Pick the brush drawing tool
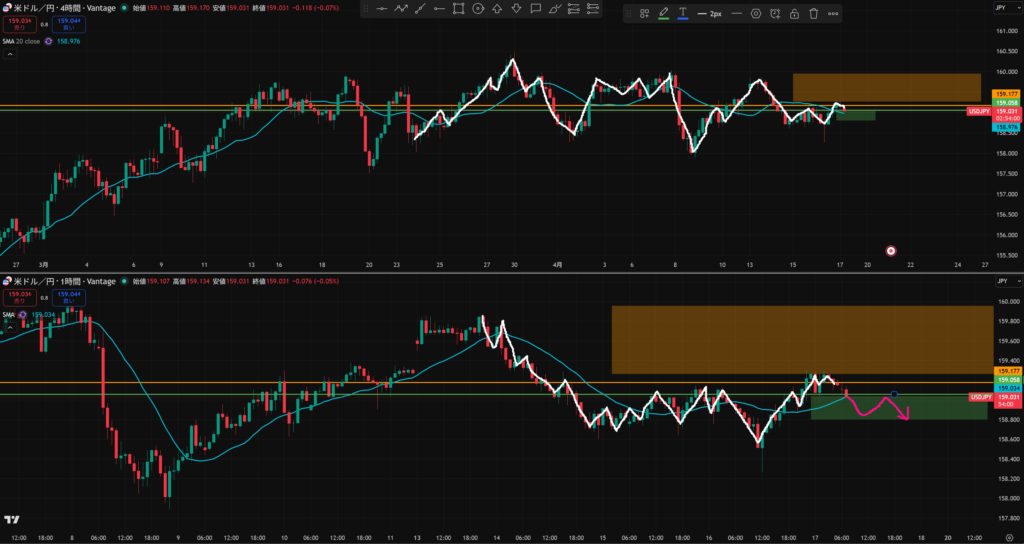The image size is (1024, 544). click(555, 10)
